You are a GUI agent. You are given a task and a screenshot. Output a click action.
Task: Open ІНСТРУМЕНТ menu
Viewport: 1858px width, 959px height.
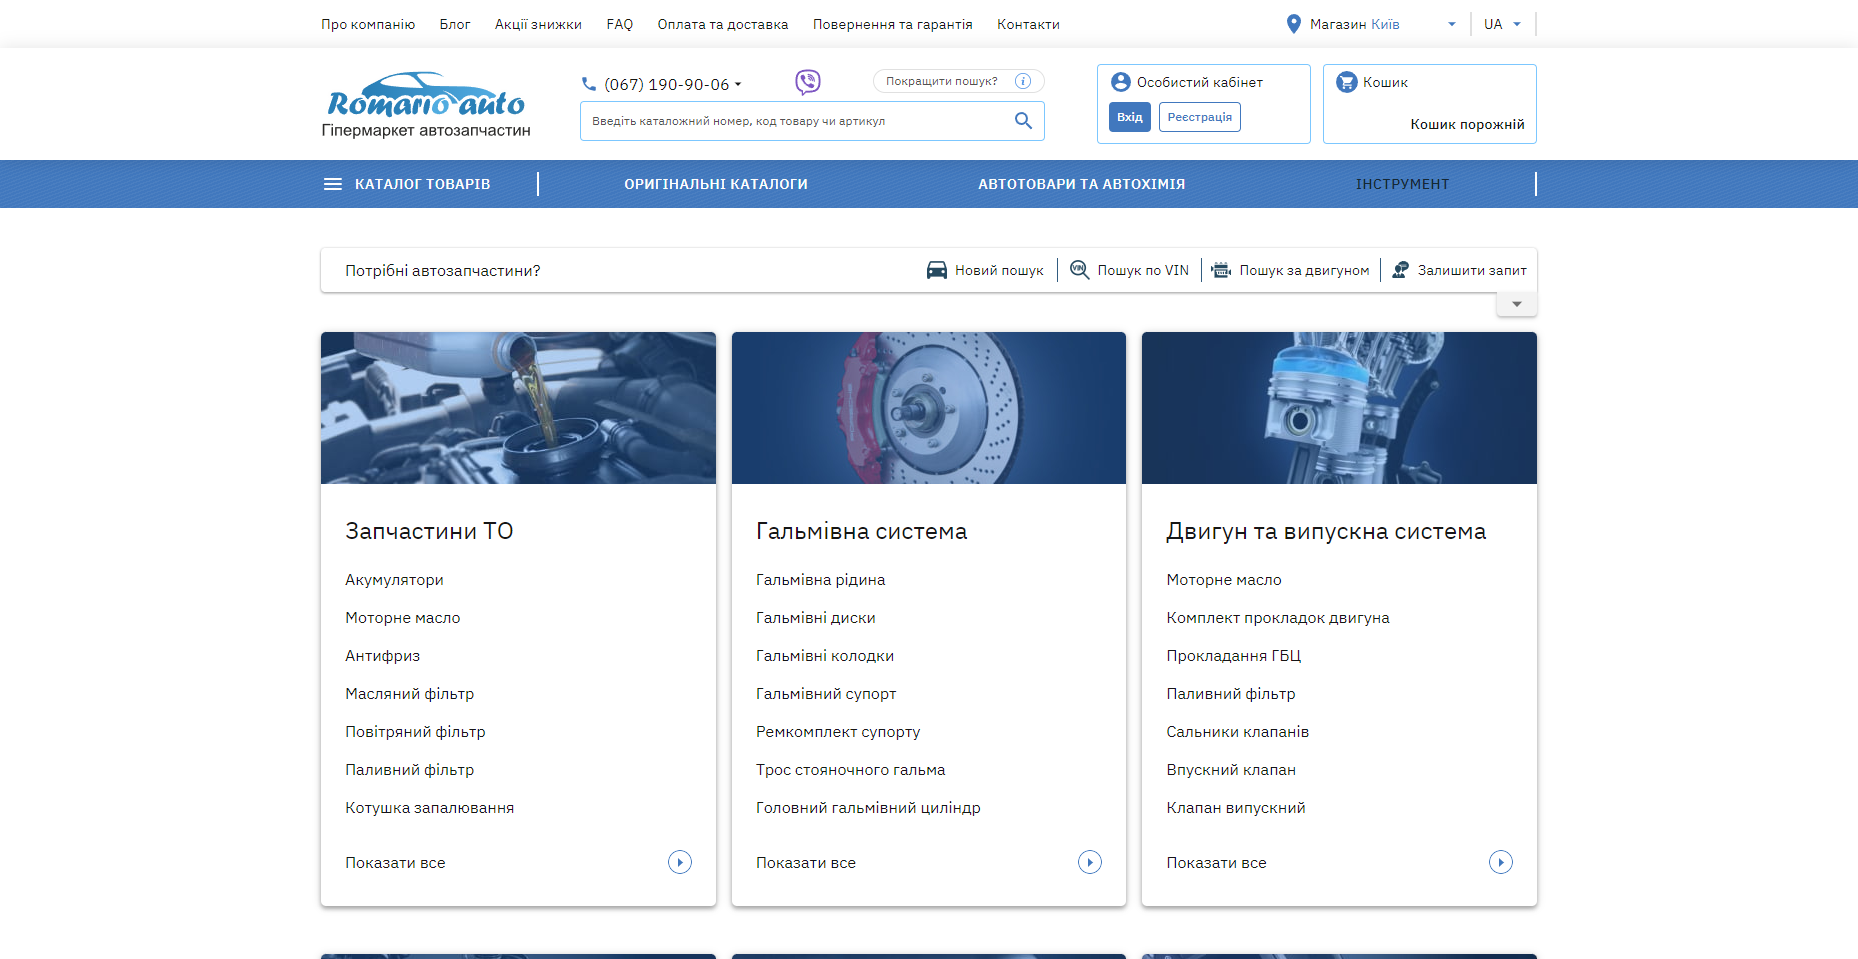(x=1403, y=184)
